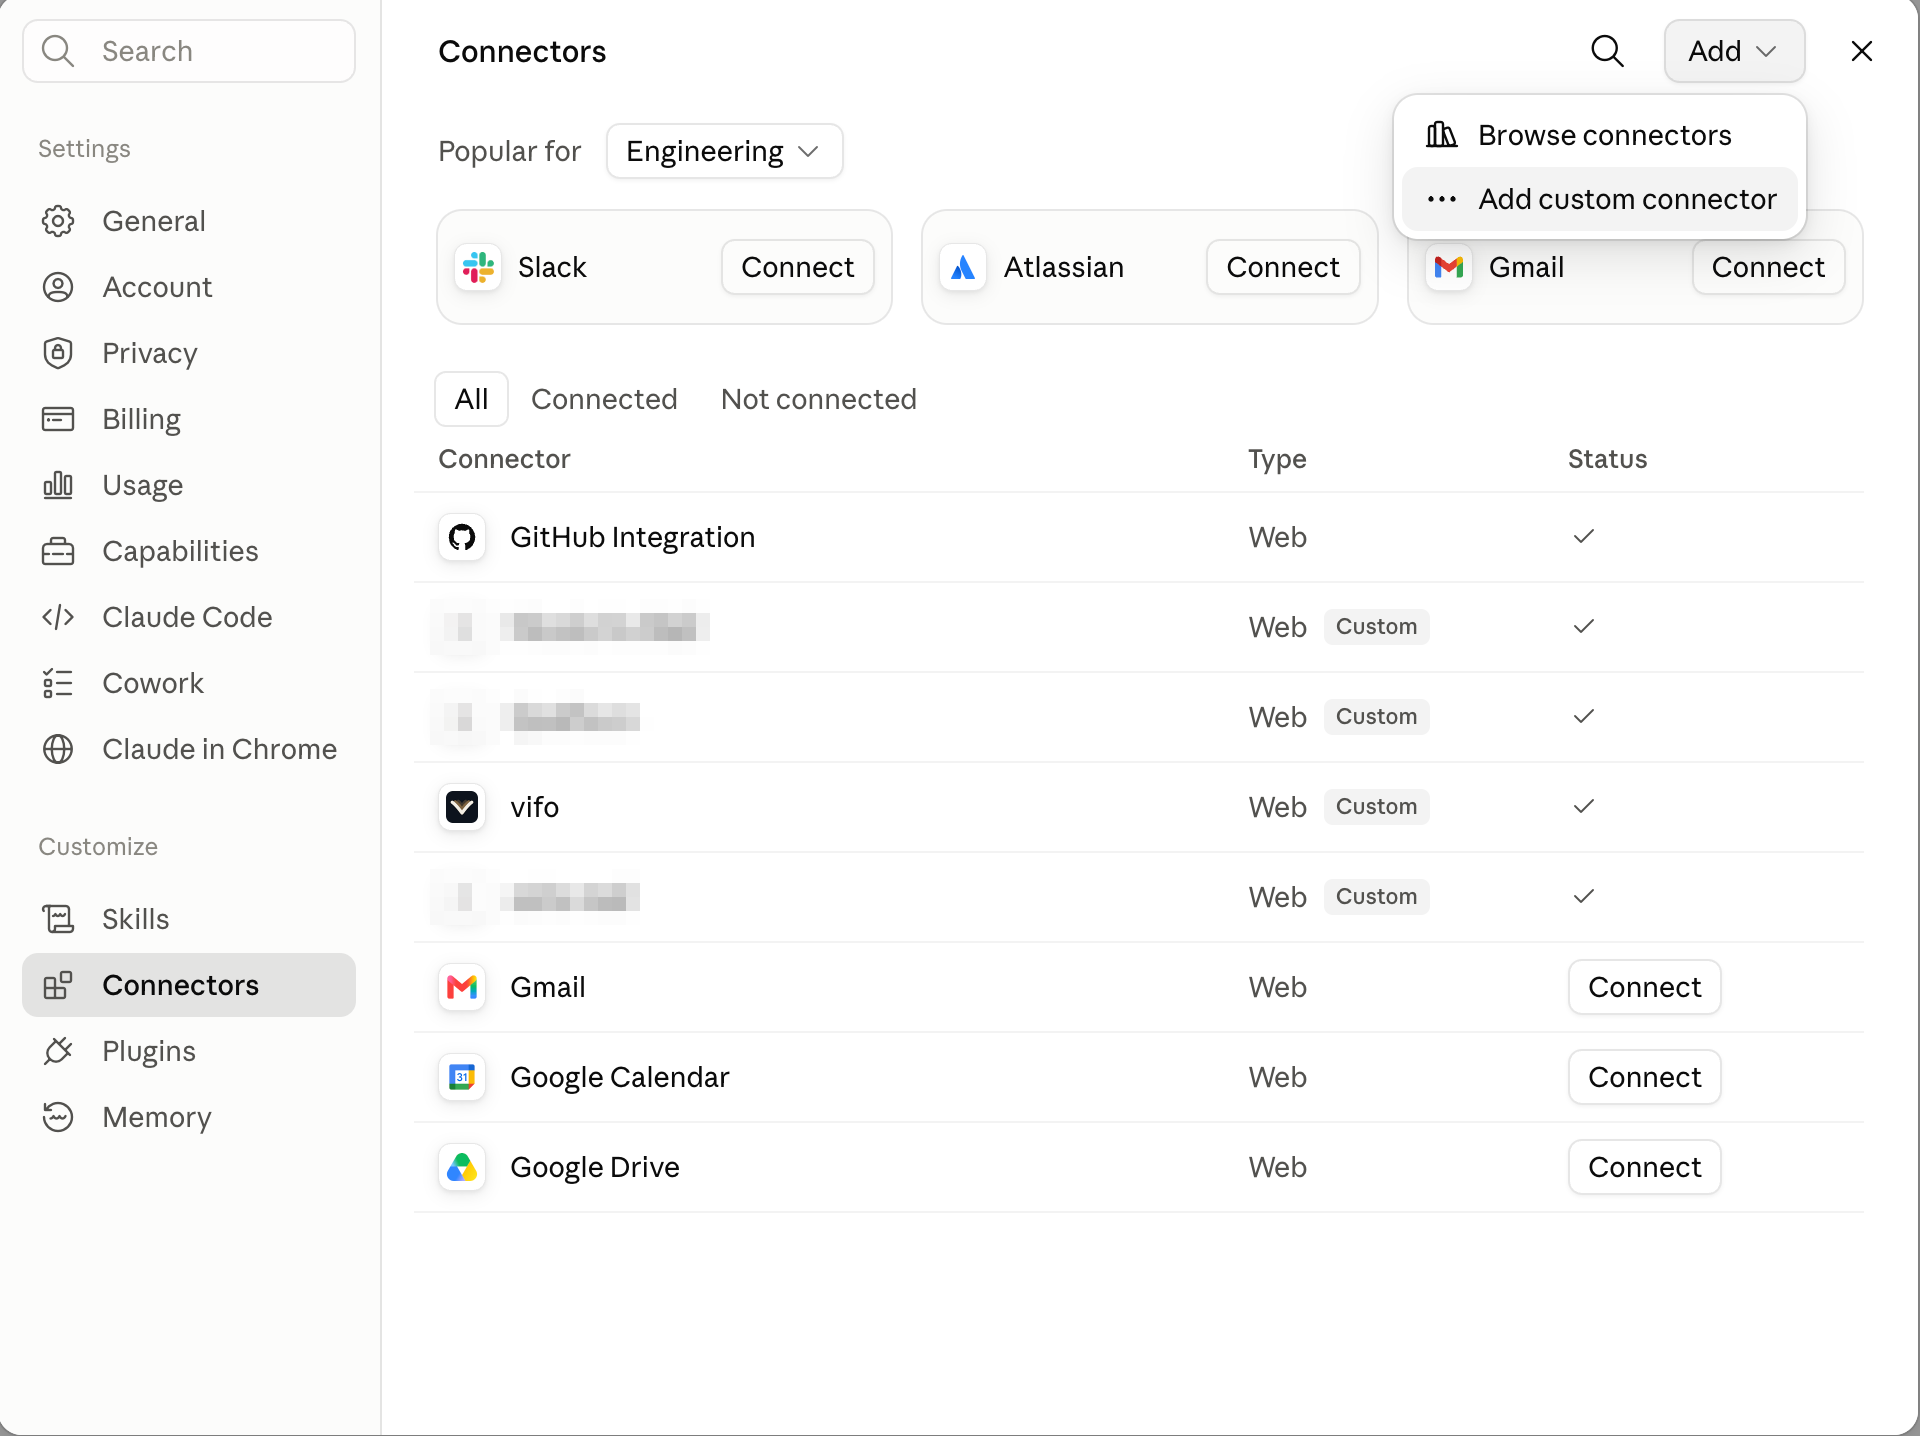This screenshot has width=1920, height=1436.
Task: Click the Slack logo in popular card
Action: (478, 267)
